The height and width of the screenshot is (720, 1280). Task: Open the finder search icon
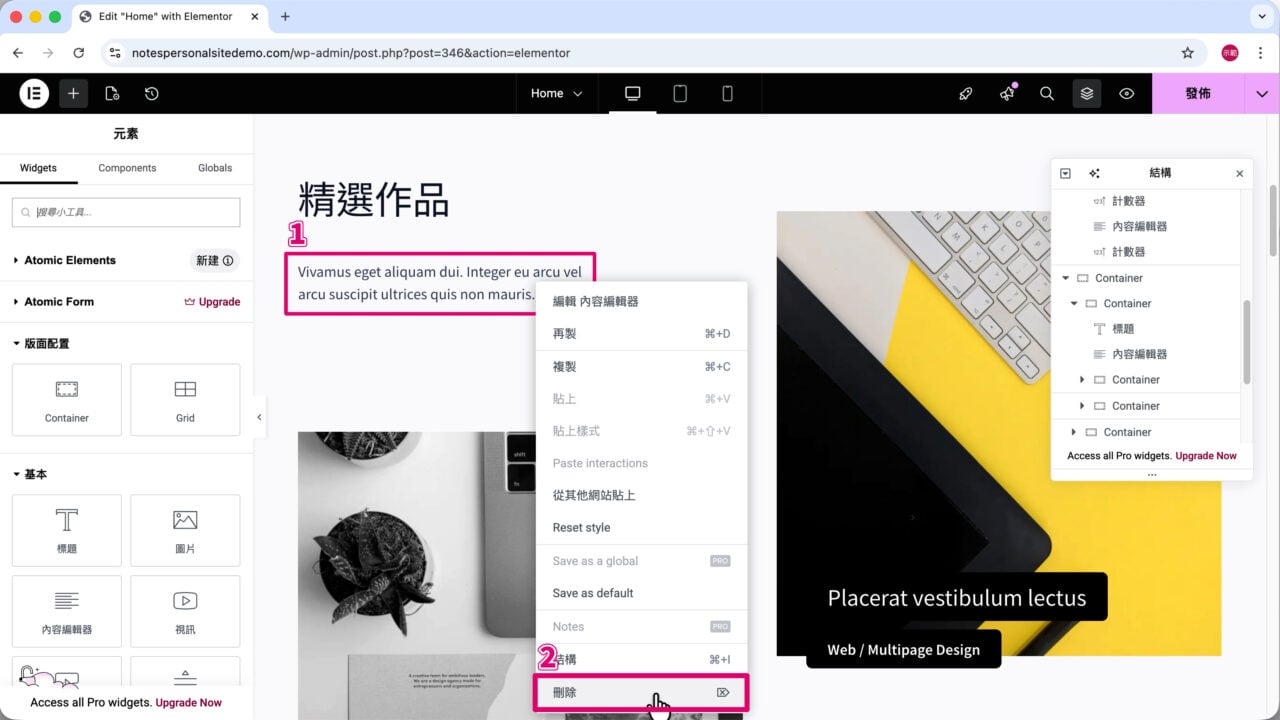(1046, 93)
